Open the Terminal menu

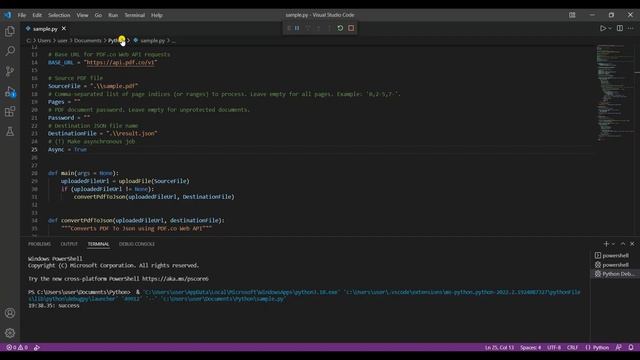[135, 15]
